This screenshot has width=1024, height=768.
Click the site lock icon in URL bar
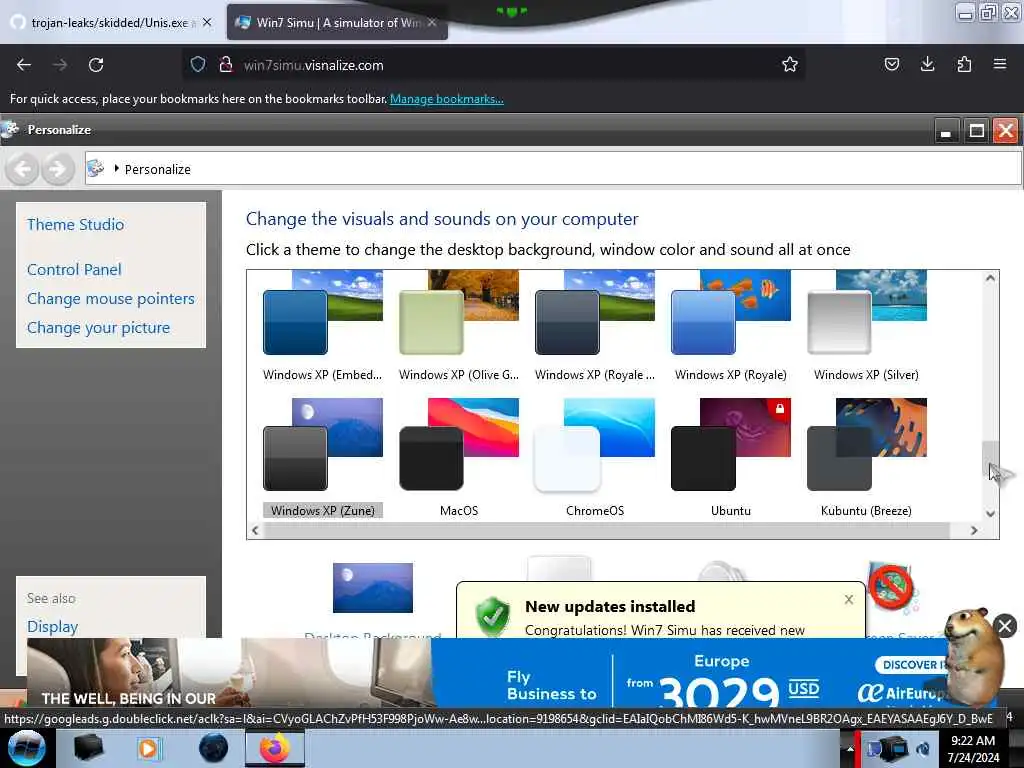click(226, 65)
